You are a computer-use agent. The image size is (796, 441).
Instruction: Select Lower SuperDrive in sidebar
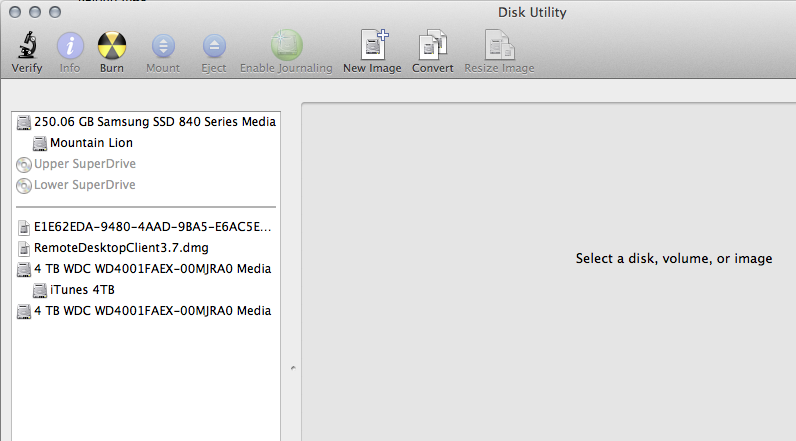(x=84, y=185)
